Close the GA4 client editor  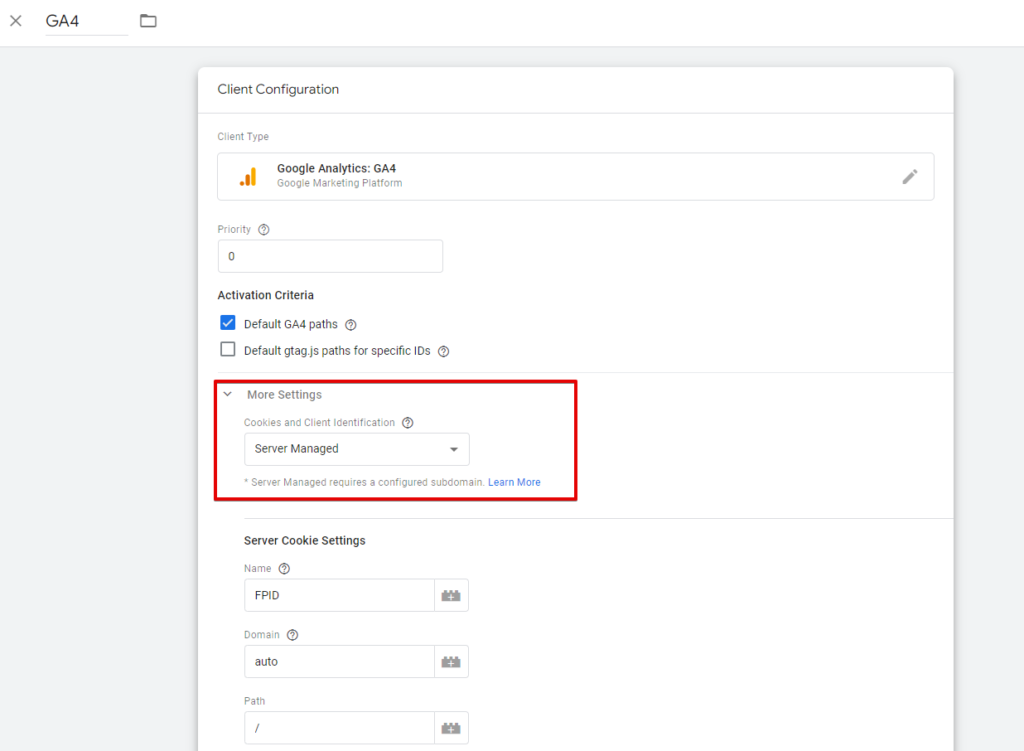(x=16, y=21)
